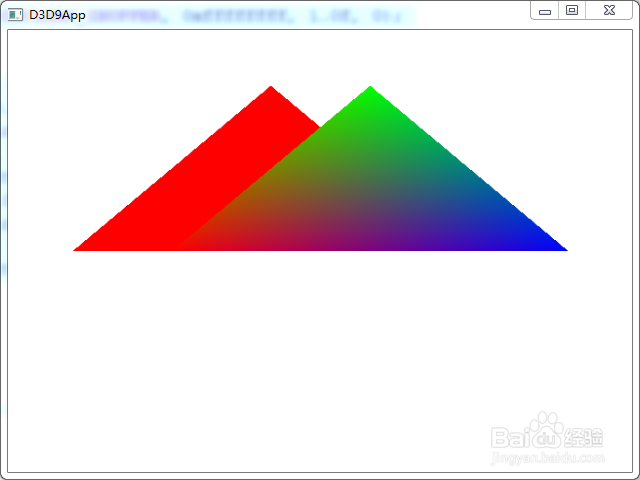Click the D3D9App title text
The height and width of the screenshot is (480, 640).
(x=57, y=15)
